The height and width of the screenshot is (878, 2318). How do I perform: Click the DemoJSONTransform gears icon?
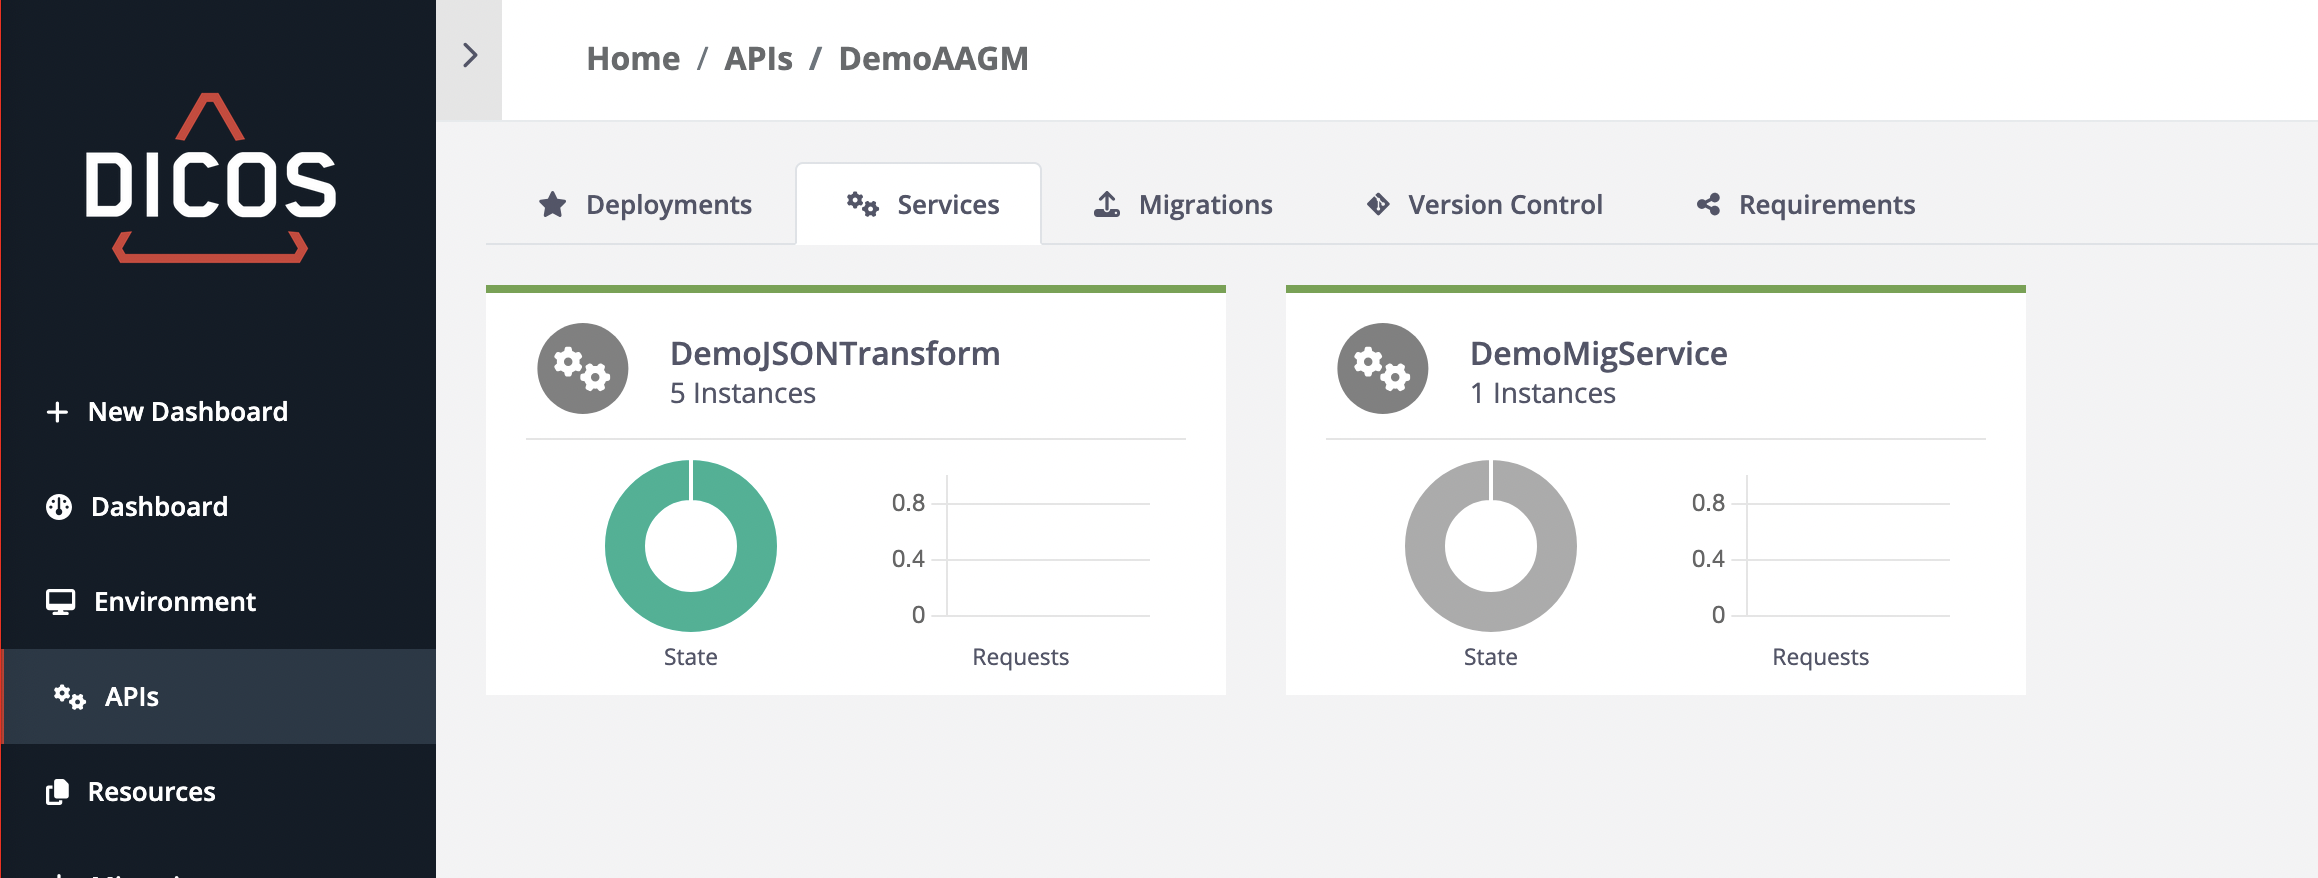(582, 369)
